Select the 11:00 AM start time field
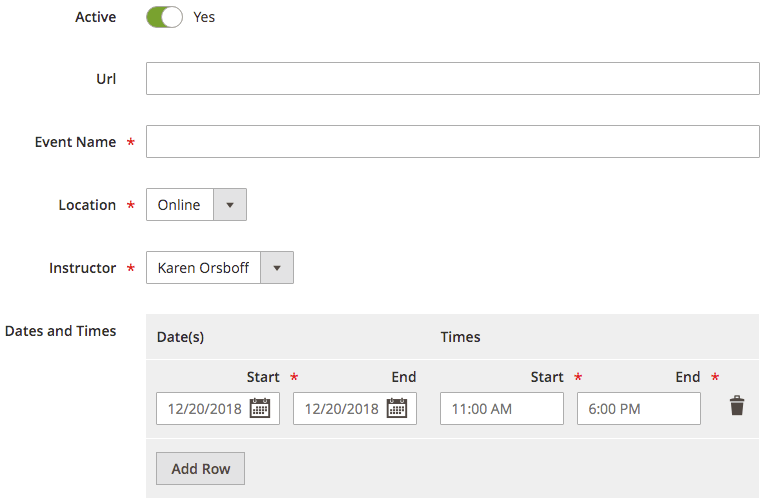Screen dimensions: 763x504 501,409
